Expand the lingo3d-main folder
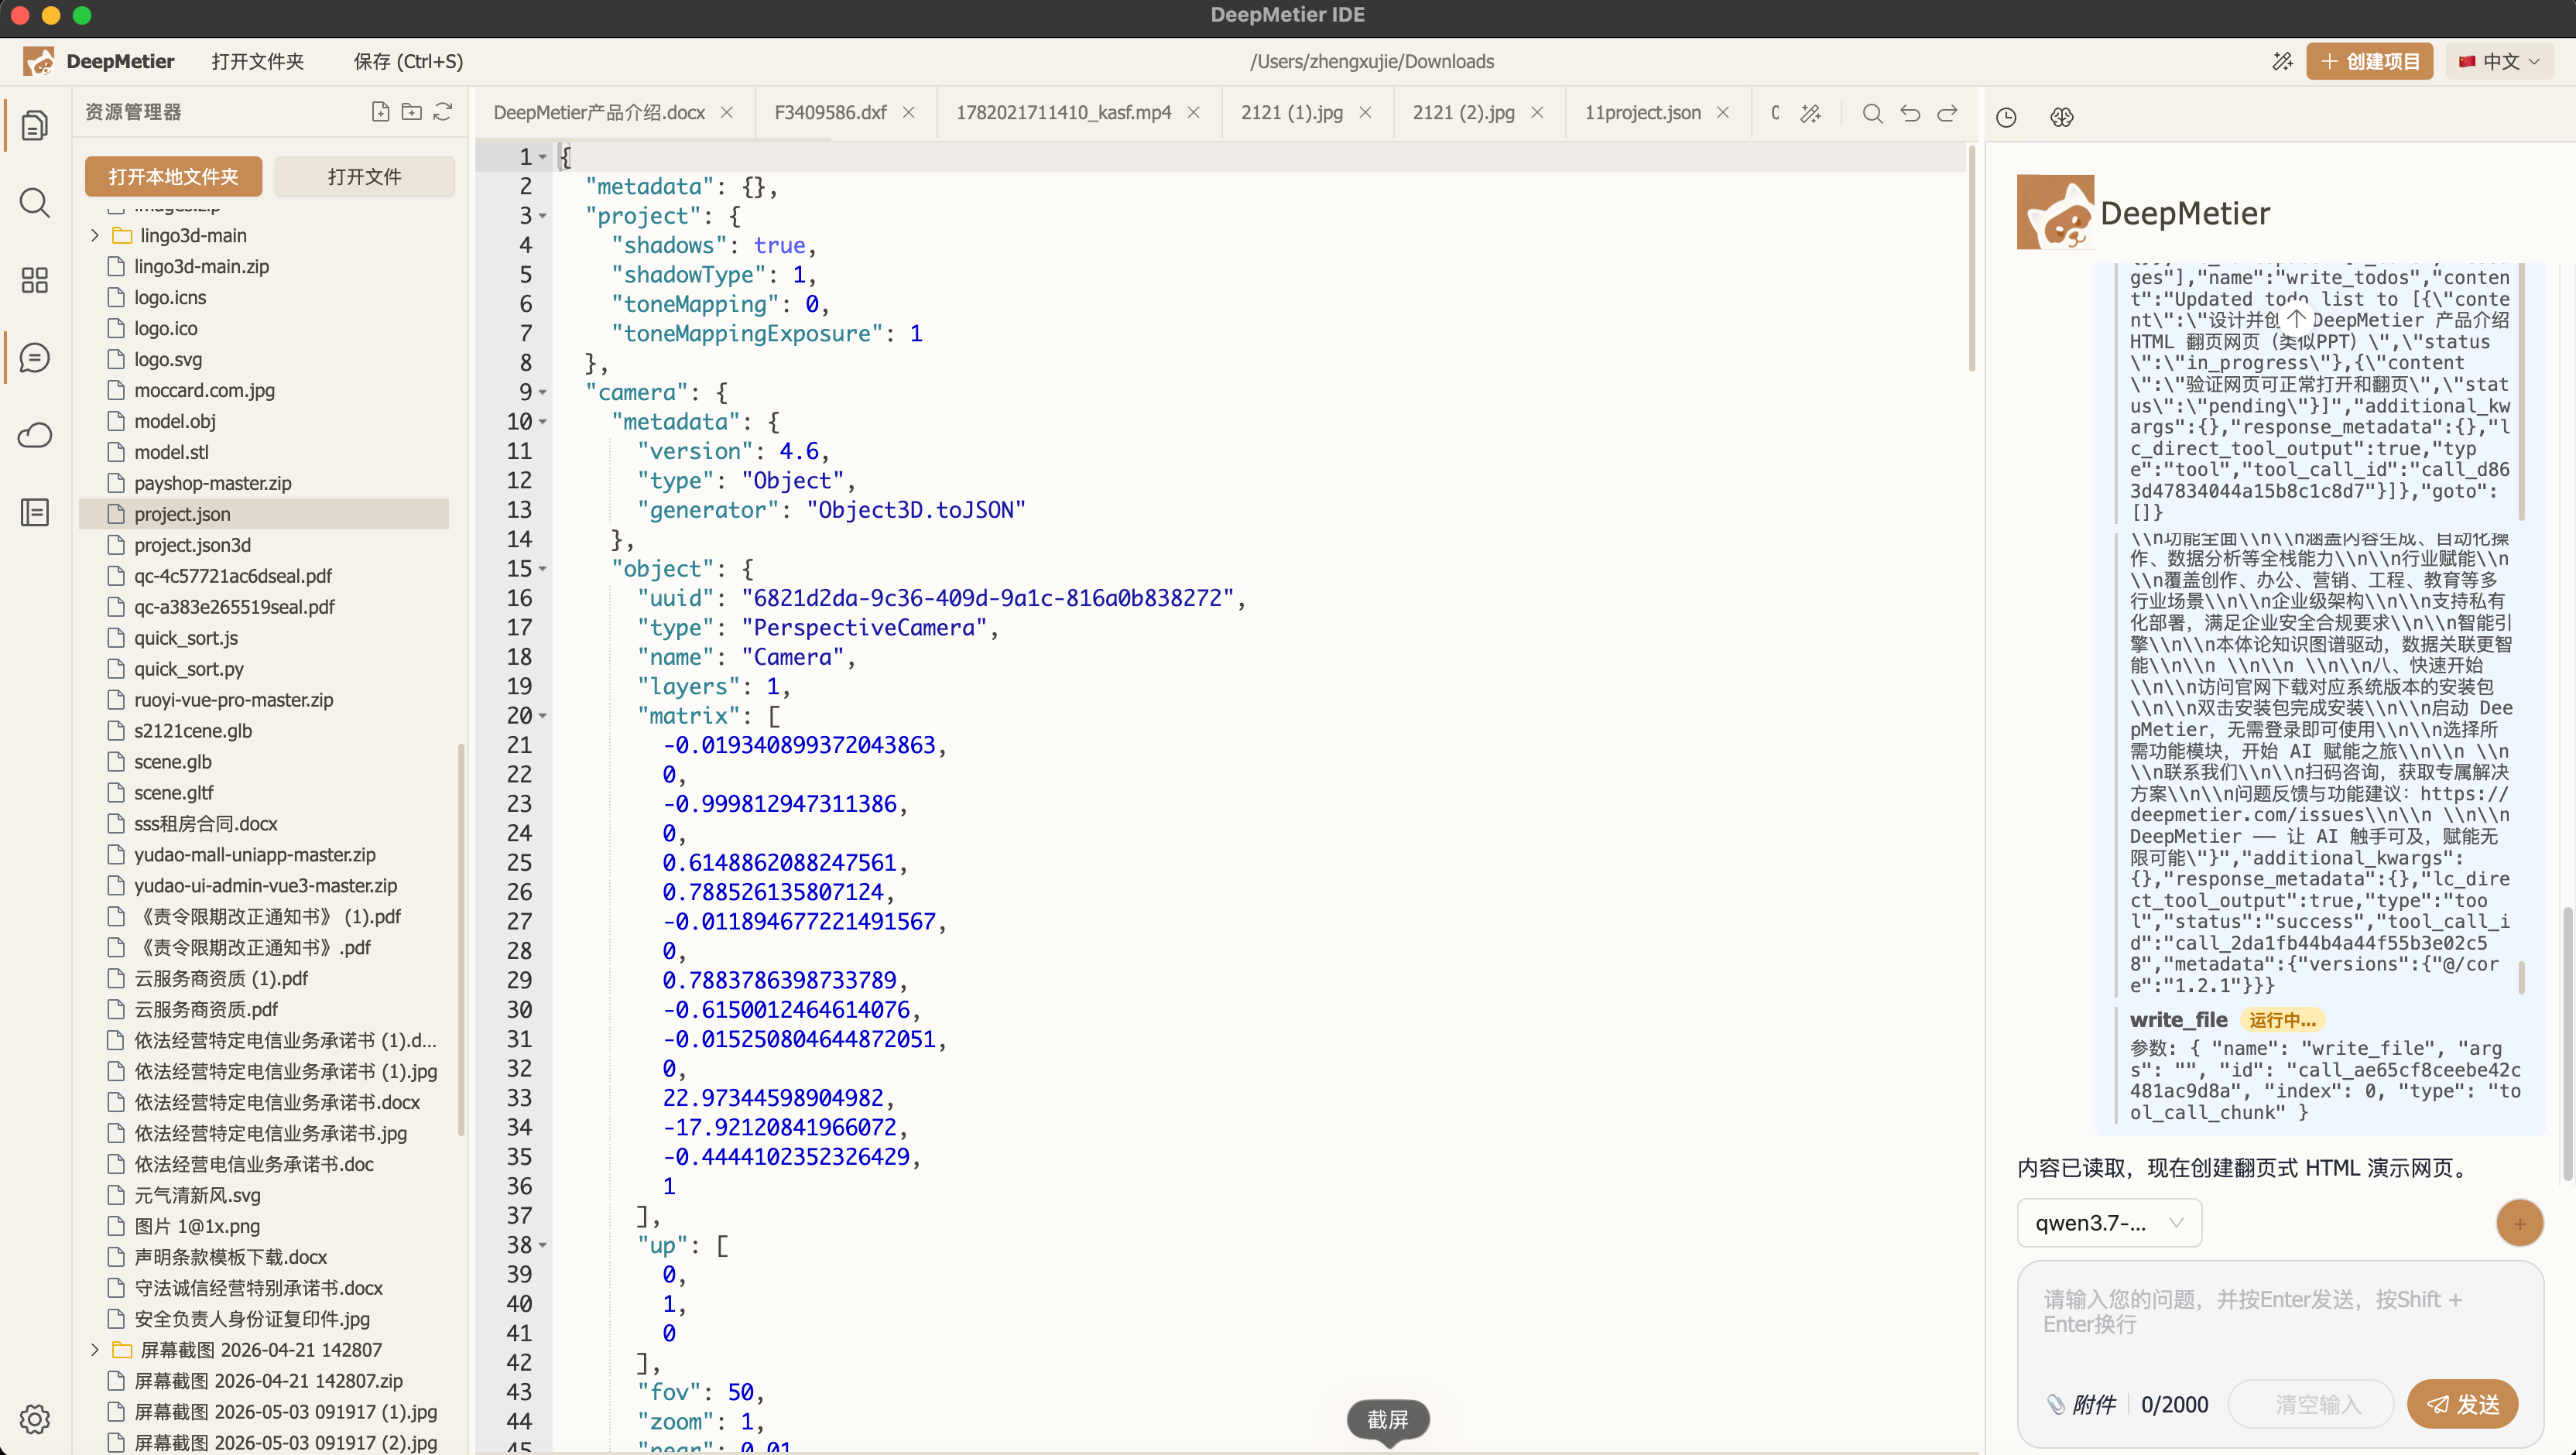This screenshot has height=1455, width=2576. tap(95, 235)
